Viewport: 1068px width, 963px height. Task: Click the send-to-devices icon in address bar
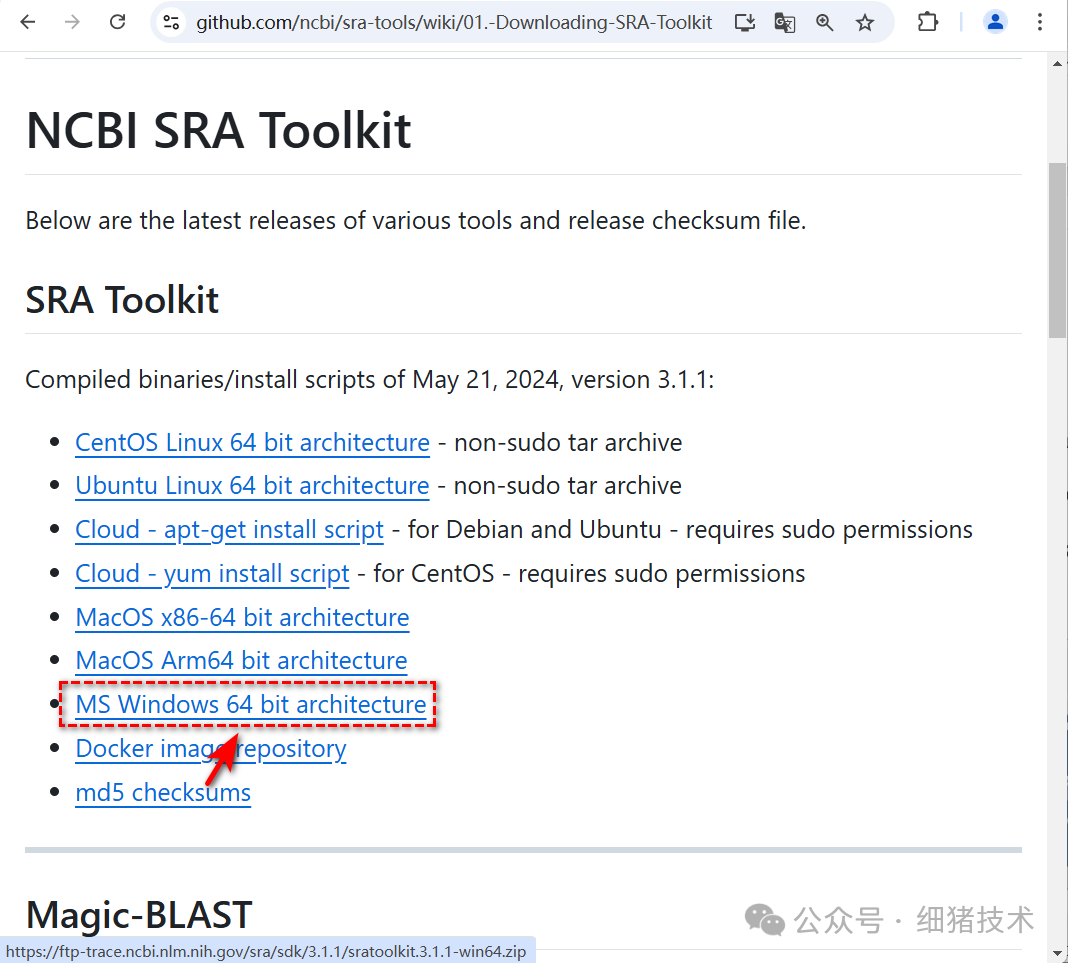tap(744, 22)
